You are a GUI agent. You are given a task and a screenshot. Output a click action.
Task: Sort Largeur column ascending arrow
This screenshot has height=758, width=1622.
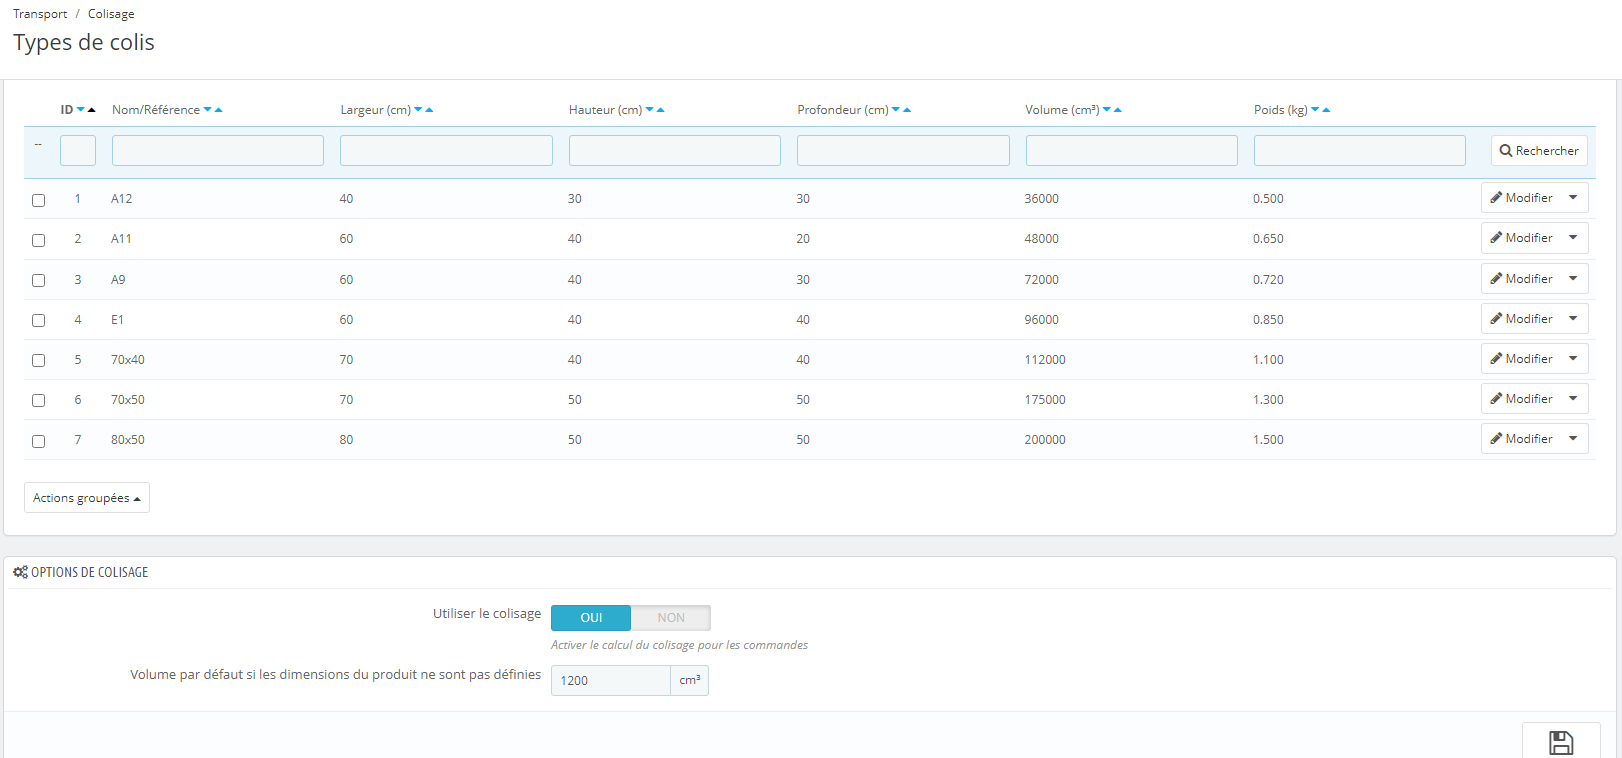tap(429, 110)
